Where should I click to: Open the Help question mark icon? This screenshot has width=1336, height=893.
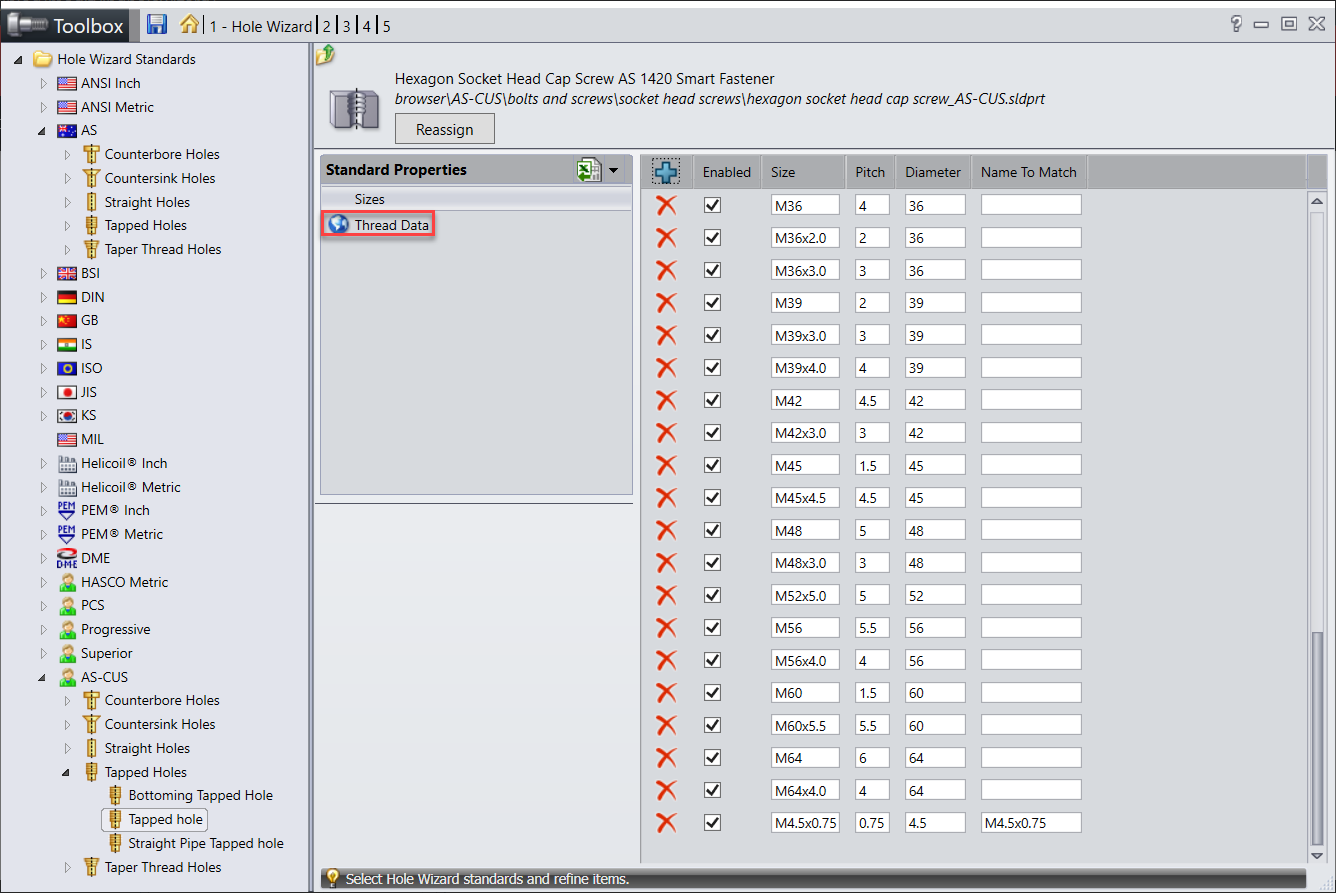[1236, 24]
